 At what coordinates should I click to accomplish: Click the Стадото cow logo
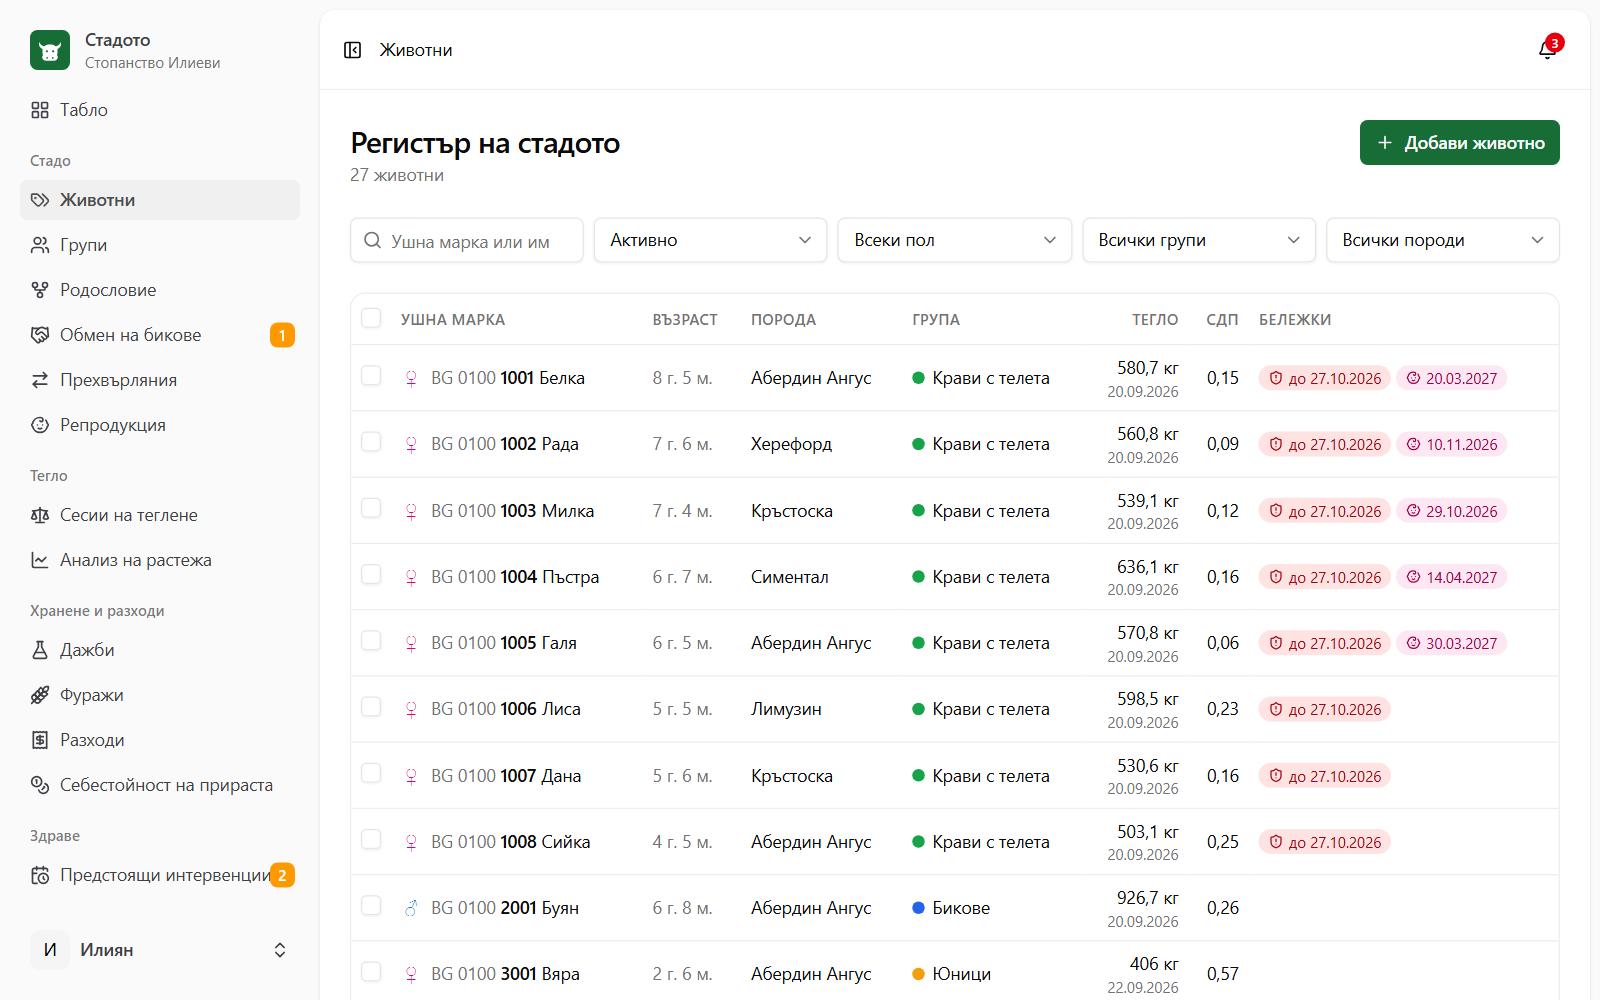point(50,50)
